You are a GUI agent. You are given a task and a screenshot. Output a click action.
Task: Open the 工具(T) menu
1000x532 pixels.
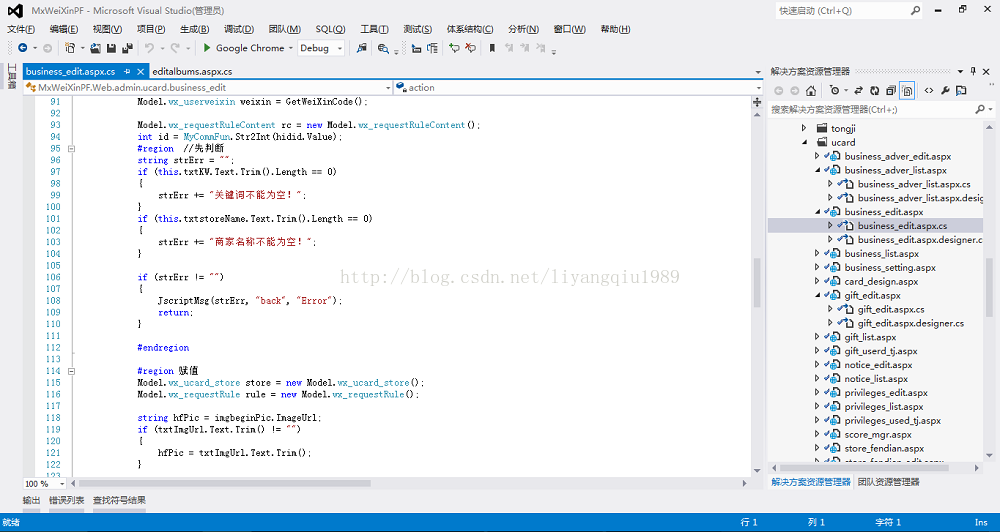(374, 29)
